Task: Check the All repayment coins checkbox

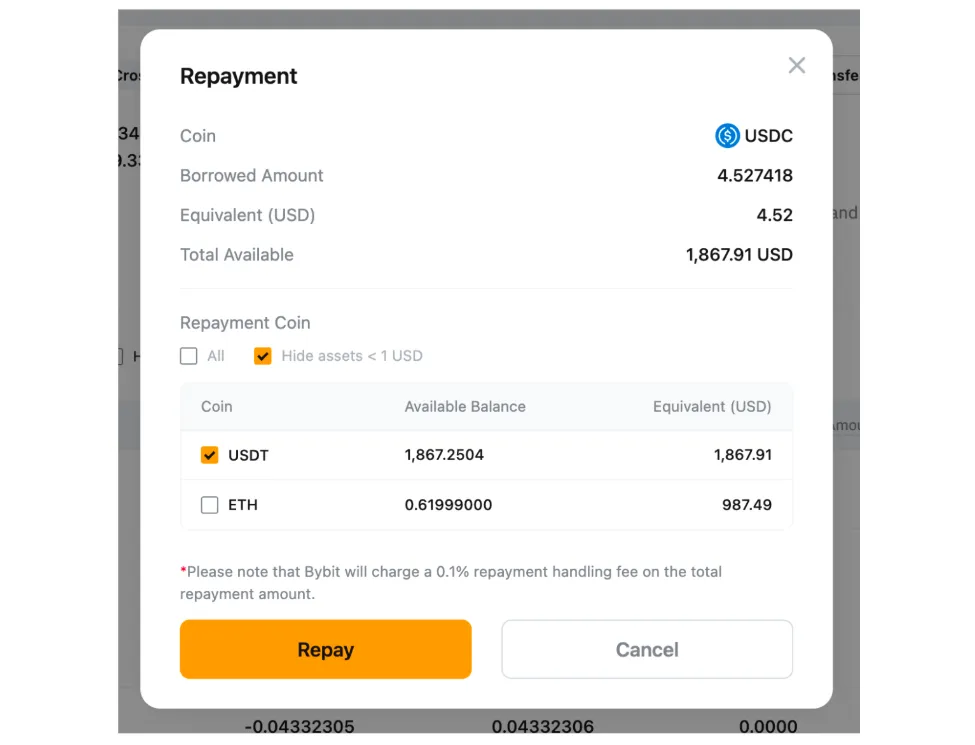Action: tap(188, 356)
